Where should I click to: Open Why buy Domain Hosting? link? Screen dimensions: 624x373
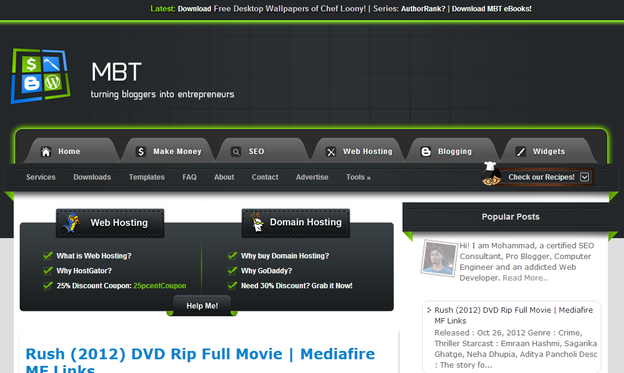pyautogui.click(x=285, y=256)
